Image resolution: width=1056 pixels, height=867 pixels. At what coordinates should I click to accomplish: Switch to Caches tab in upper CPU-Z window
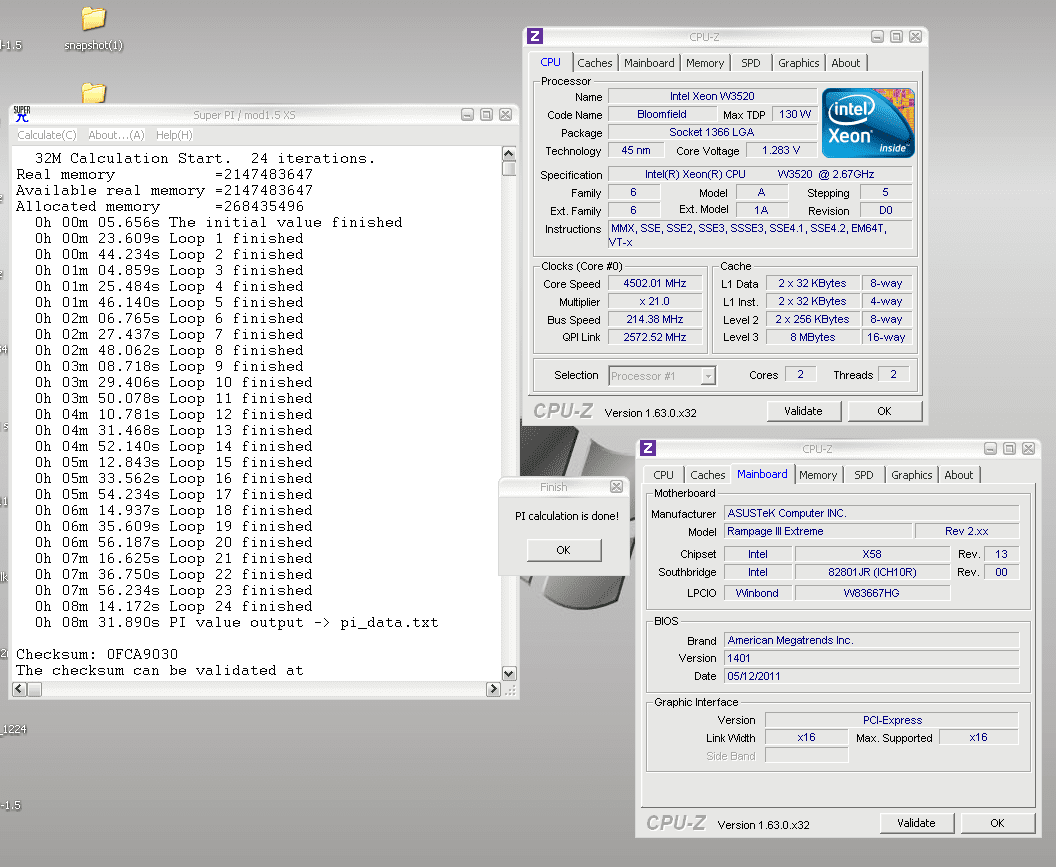[x=595, y=63]
